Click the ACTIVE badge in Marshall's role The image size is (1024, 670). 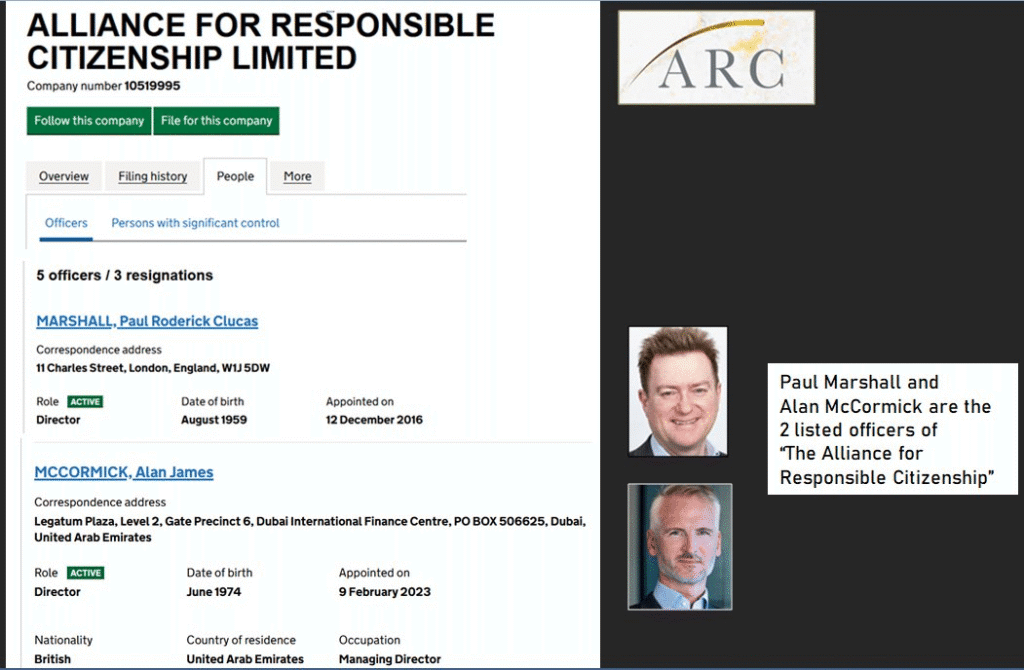[86, 402]
